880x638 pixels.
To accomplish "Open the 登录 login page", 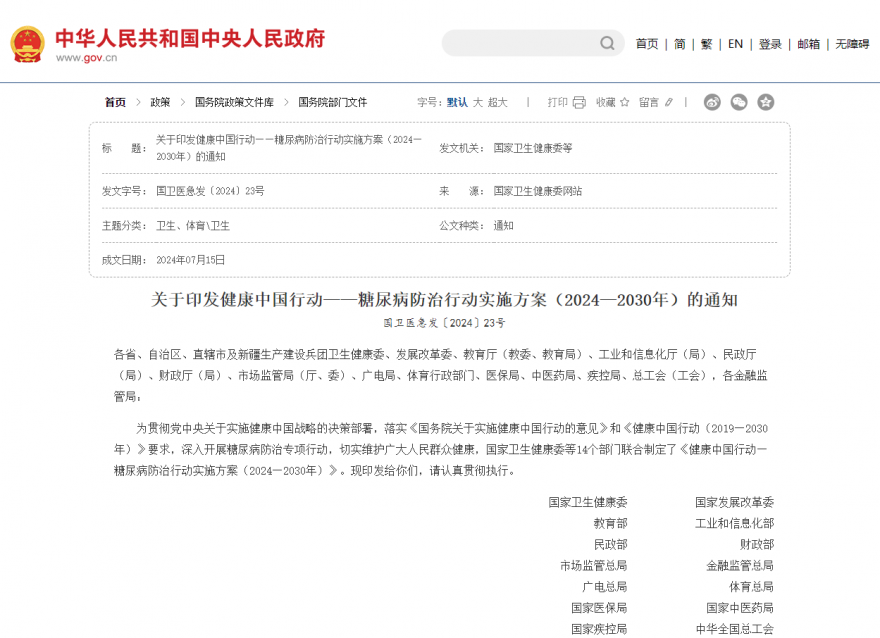I will tap(769, 44).
